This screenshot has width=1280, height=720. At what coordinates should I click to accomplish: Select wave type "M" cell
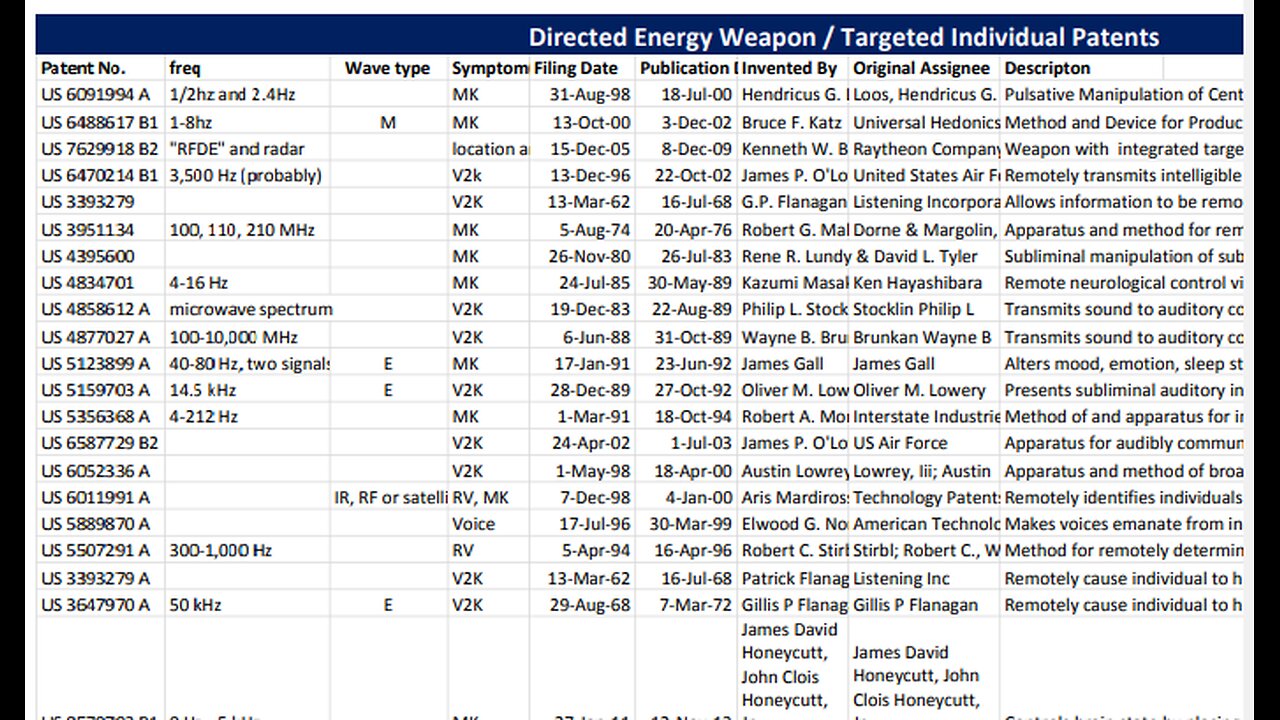pos(388,122)
